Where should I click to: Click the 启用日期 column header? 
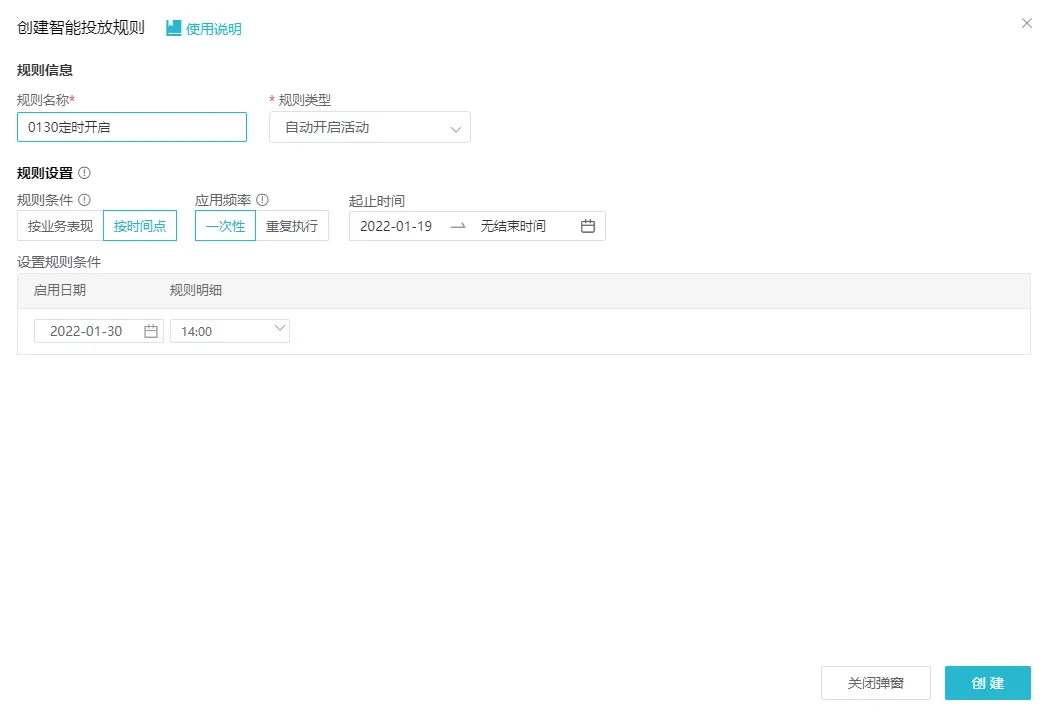[60, 290]
